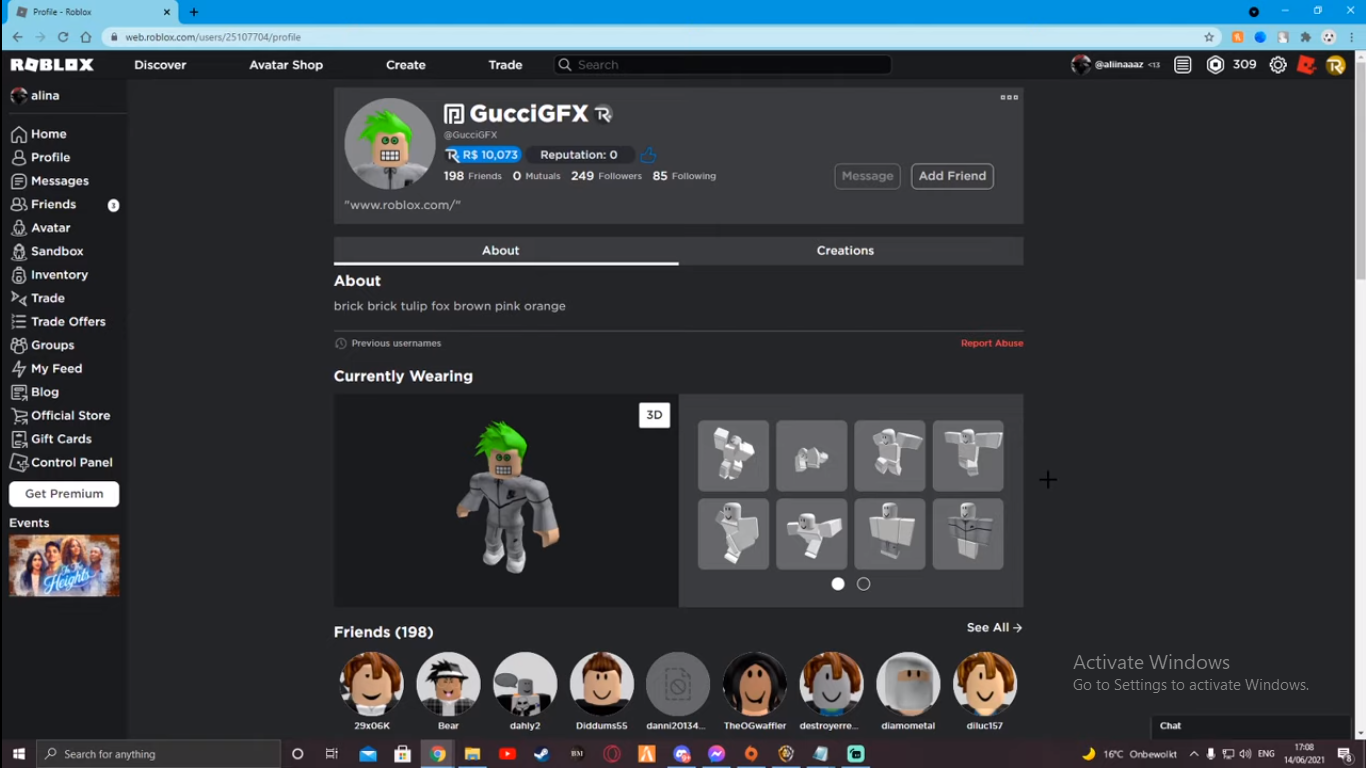
Task: Open friend 29x06K's avatar
Action: click(x=371, y=684)
